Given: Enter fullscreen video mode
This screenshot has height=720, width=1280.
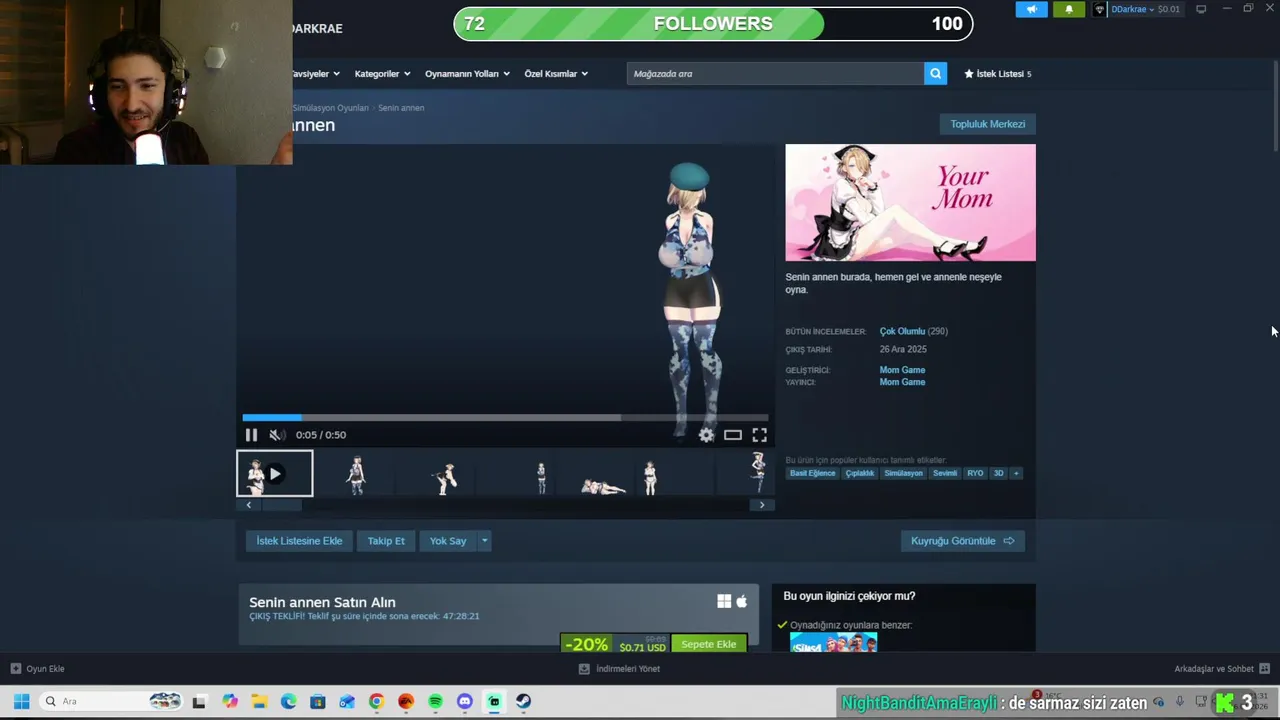Looking at the screenshot, I should (760, 435).
